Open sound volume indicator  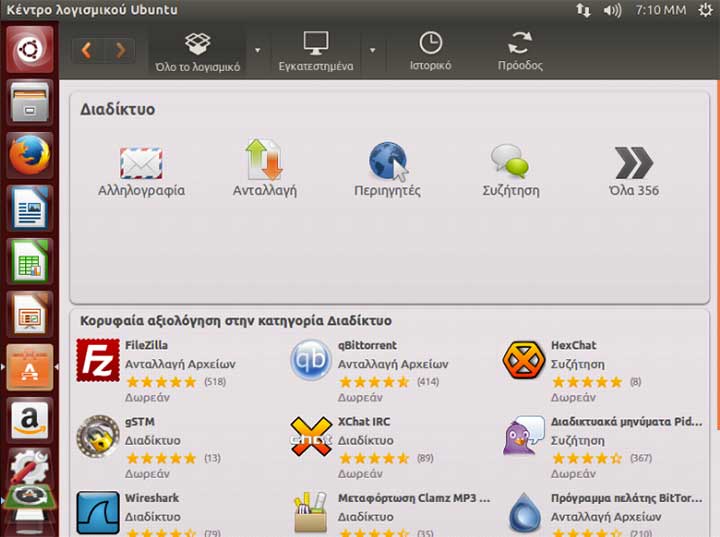click(x=613, y=10)
